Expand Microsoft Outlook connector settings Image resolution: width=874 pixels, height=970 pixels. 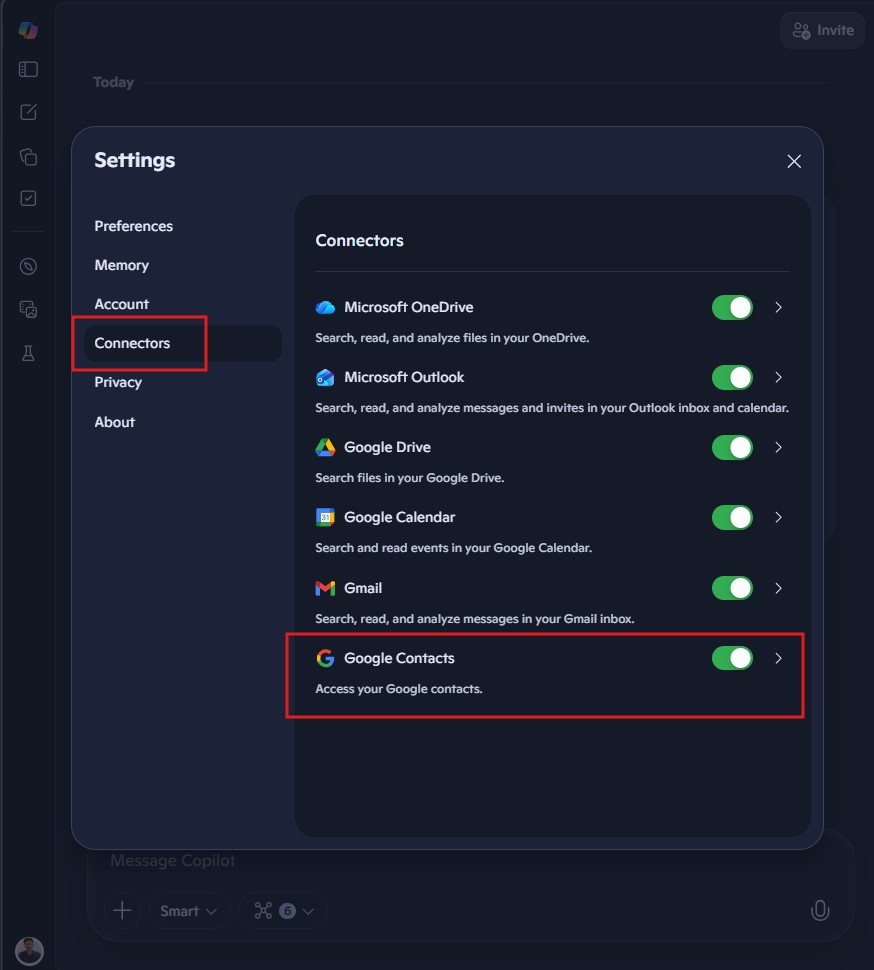[x=778, y=377]
